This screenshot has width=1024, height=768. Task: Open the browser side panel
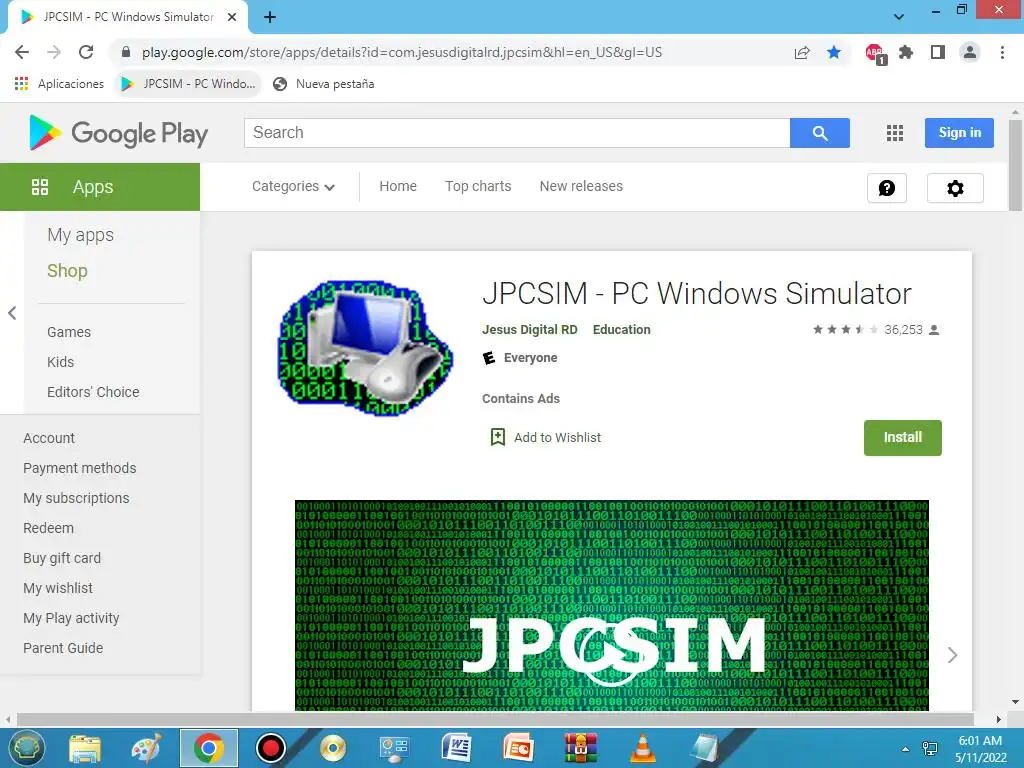938,52
